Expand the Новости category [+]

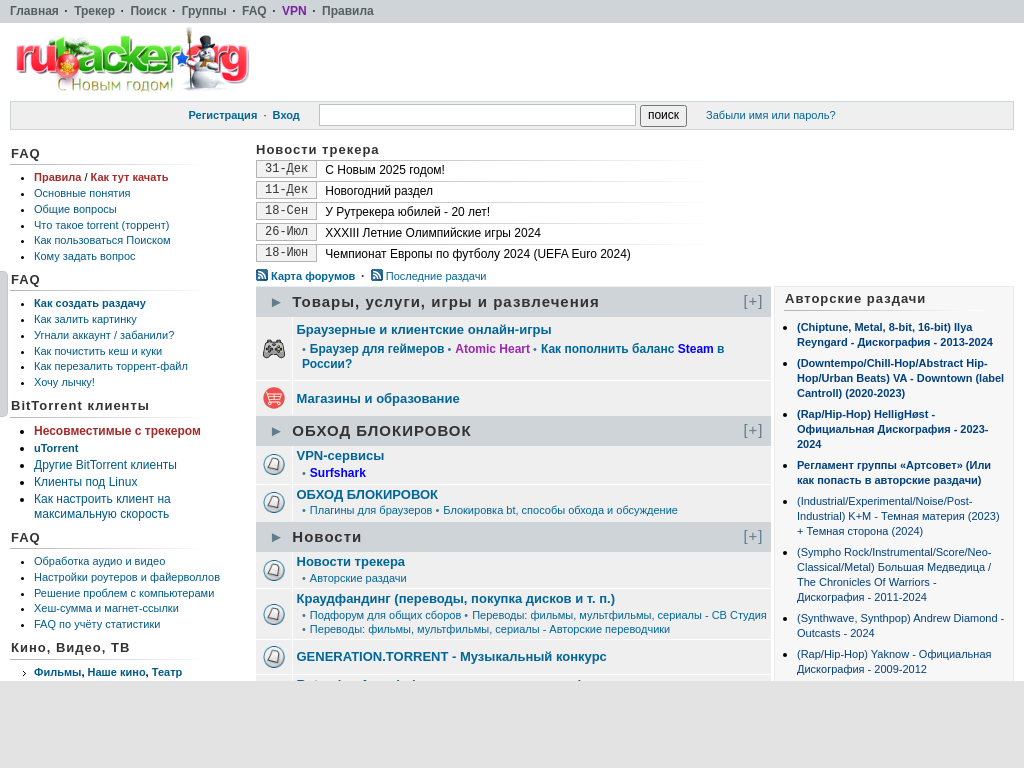tap(752, 537)
